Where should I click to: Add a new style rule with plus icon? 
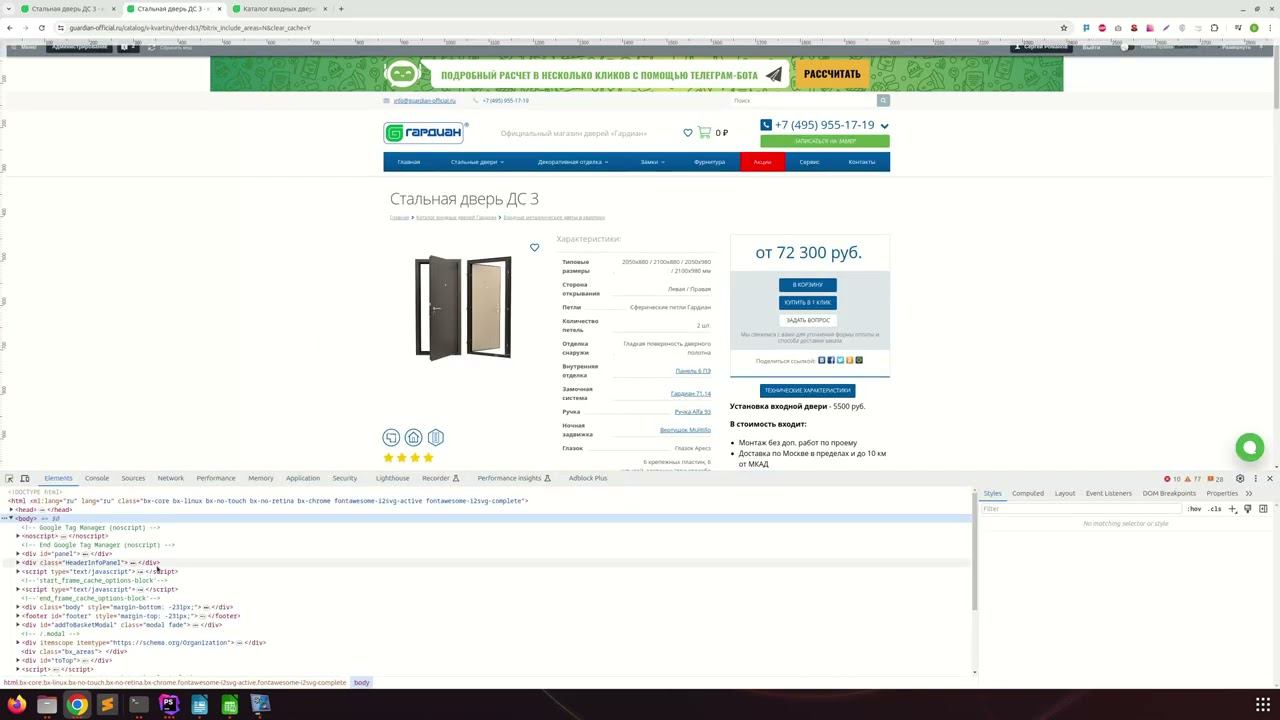click(1232, 509)
